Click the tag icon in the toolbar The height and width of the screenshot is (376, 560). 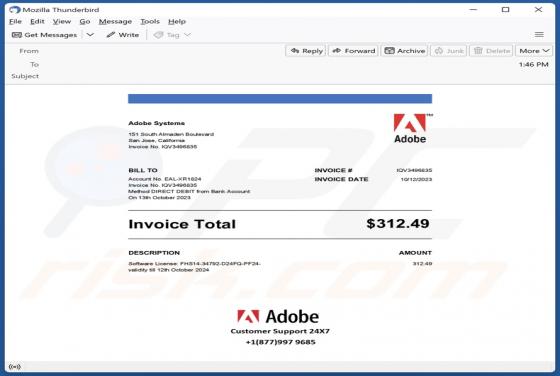pos(158,35)
